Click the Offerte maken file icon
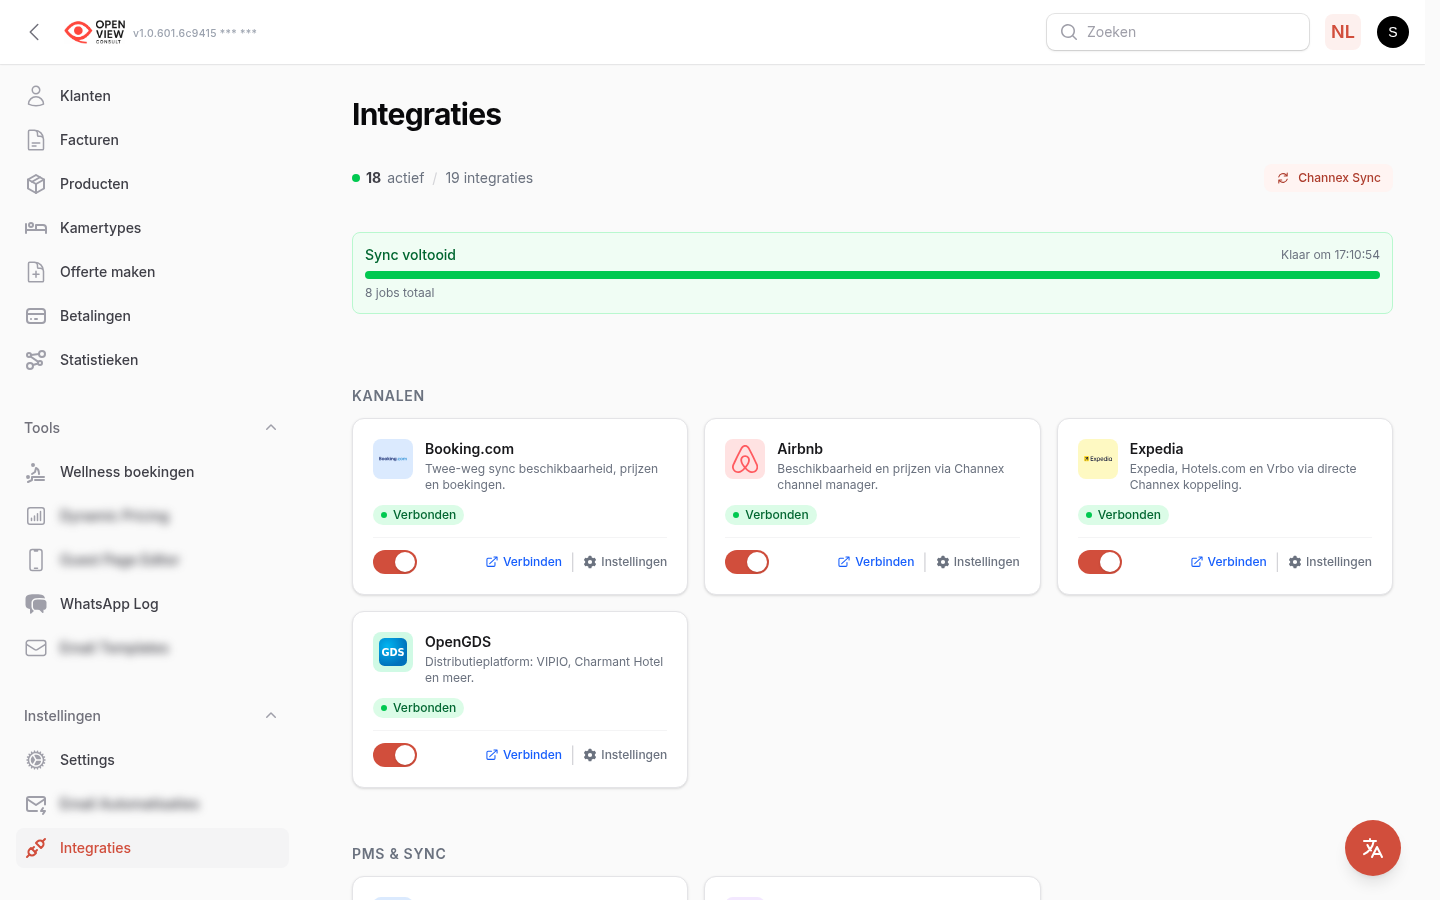The height and width of the screenshot is (900, 1440). point(36,272)
